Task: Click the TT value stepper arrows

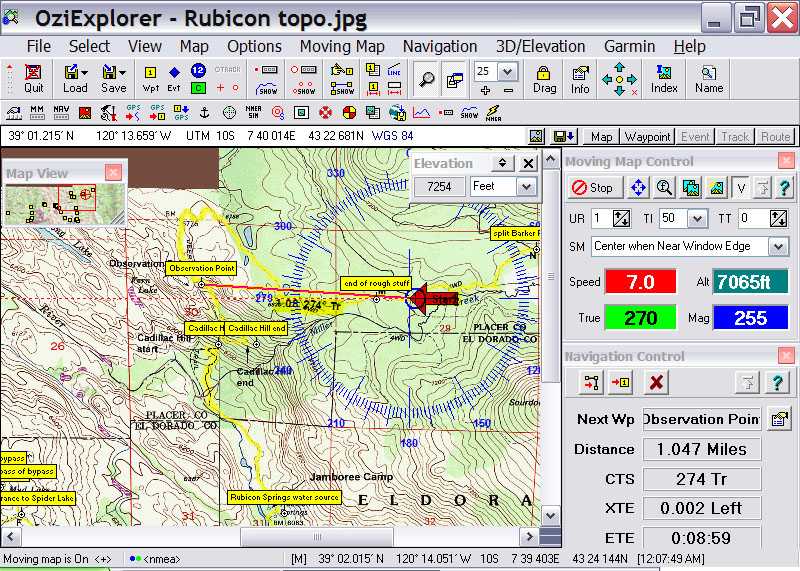Action: (x=778, y=219)
